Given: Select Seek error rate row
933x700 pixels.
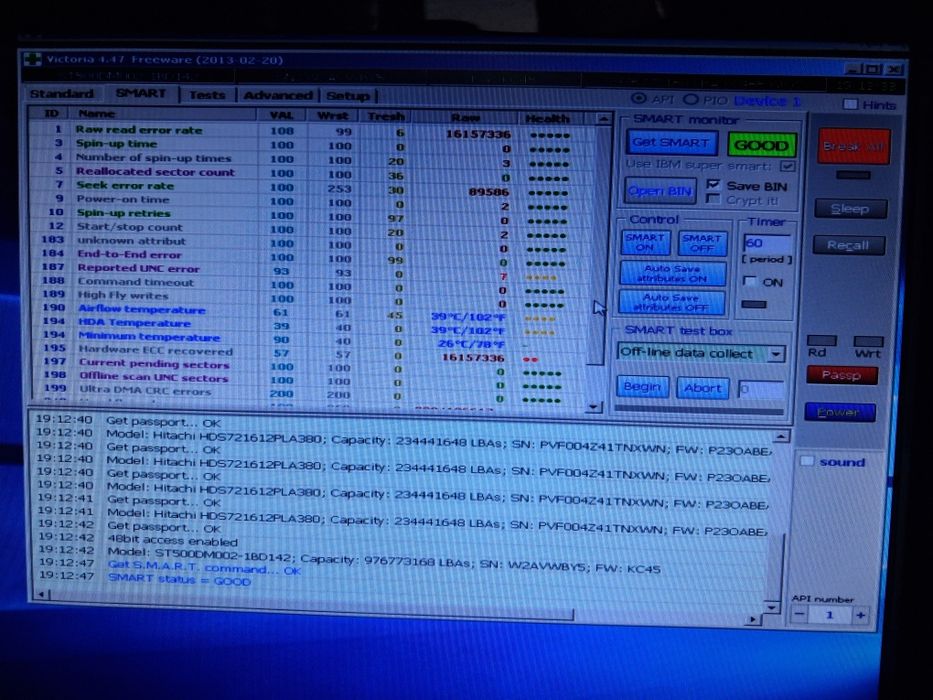Looking at the screenshot, I should coord(308,188).
